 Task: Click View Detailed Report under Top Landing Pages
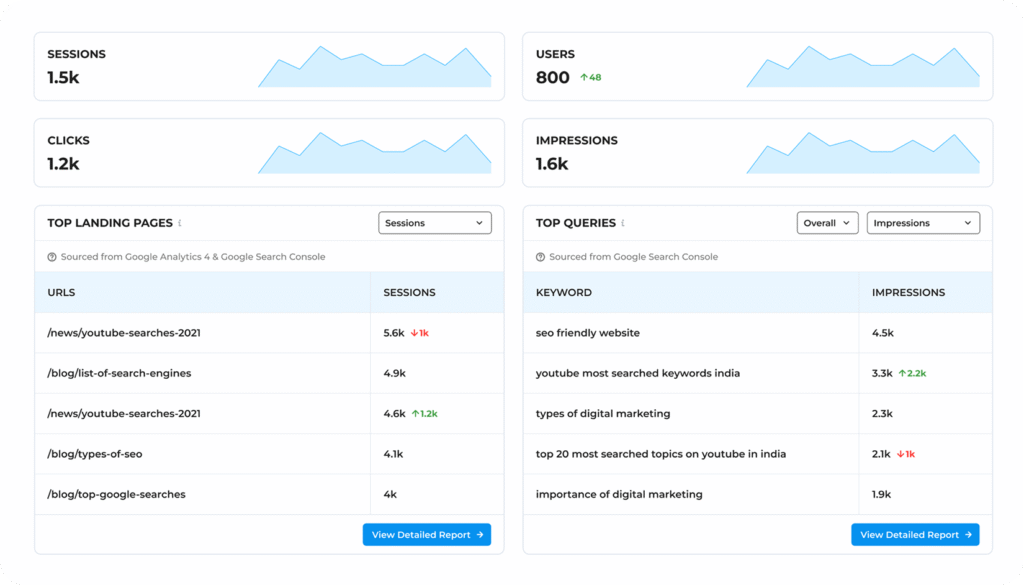coord(427,535)
